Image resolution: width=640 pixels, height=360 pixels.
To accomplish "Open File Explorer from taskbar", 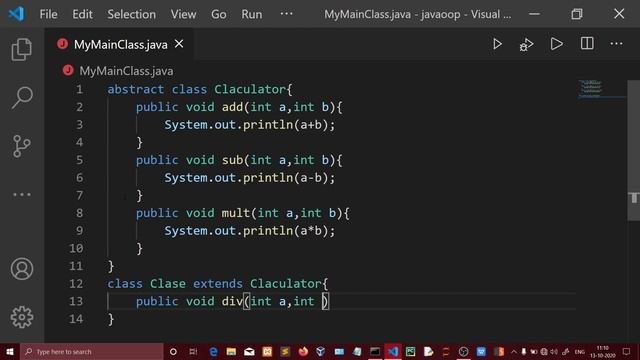I will tap(231, 351).
